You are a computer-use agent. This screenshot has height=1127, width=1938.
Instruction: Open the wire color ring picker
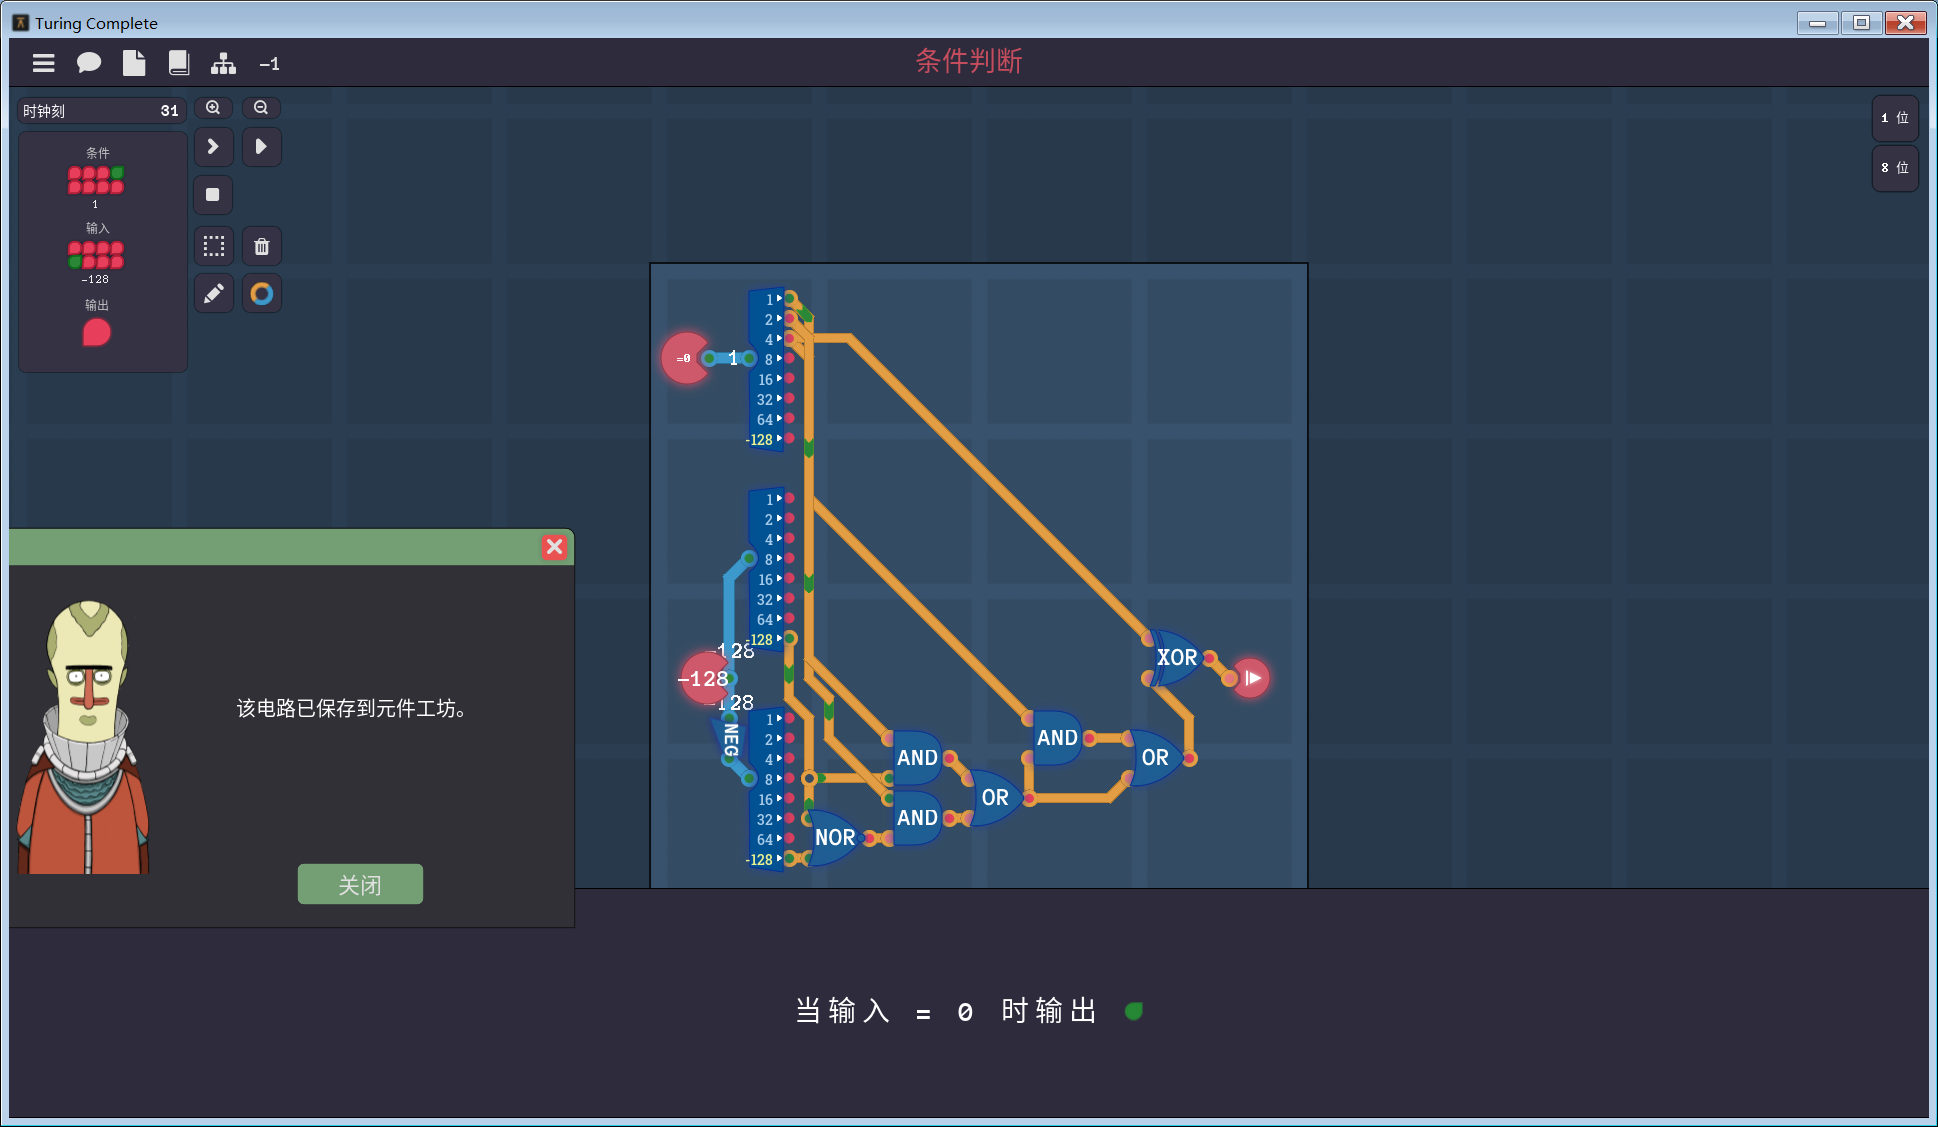tap(261, 294)
